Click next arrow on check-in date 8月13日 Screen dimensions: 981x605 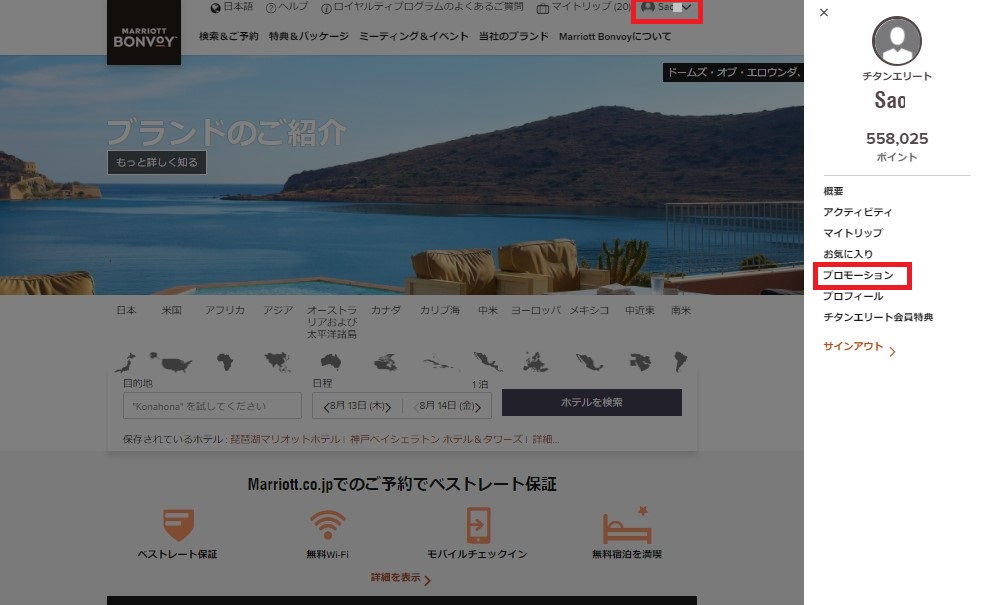coord(389,407)
